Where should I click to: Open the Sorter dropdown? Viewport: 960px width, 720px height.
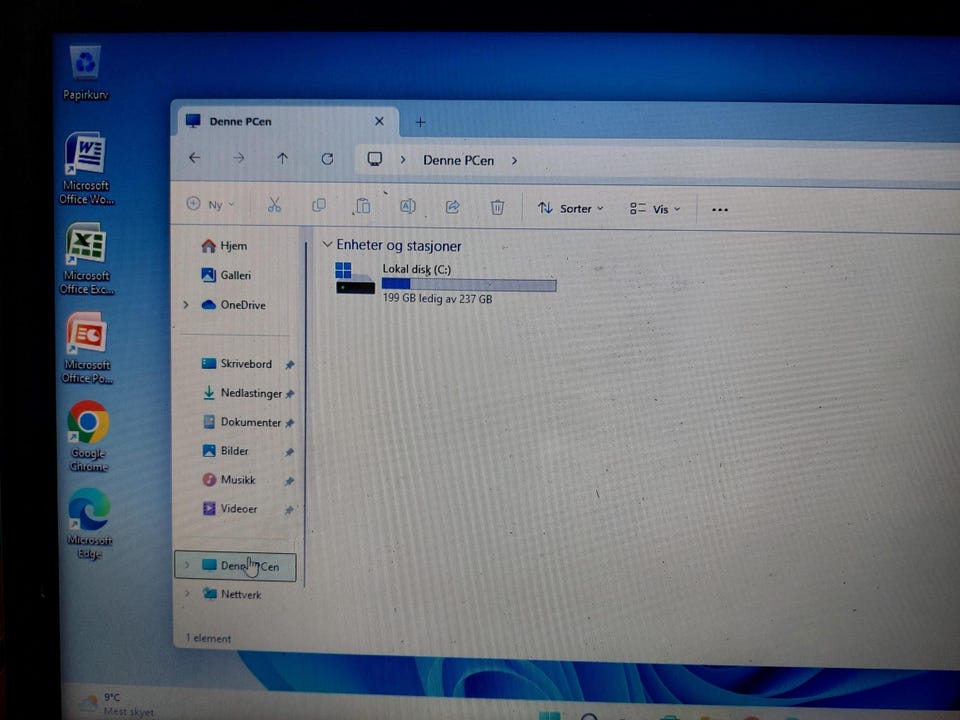point(571,209)
